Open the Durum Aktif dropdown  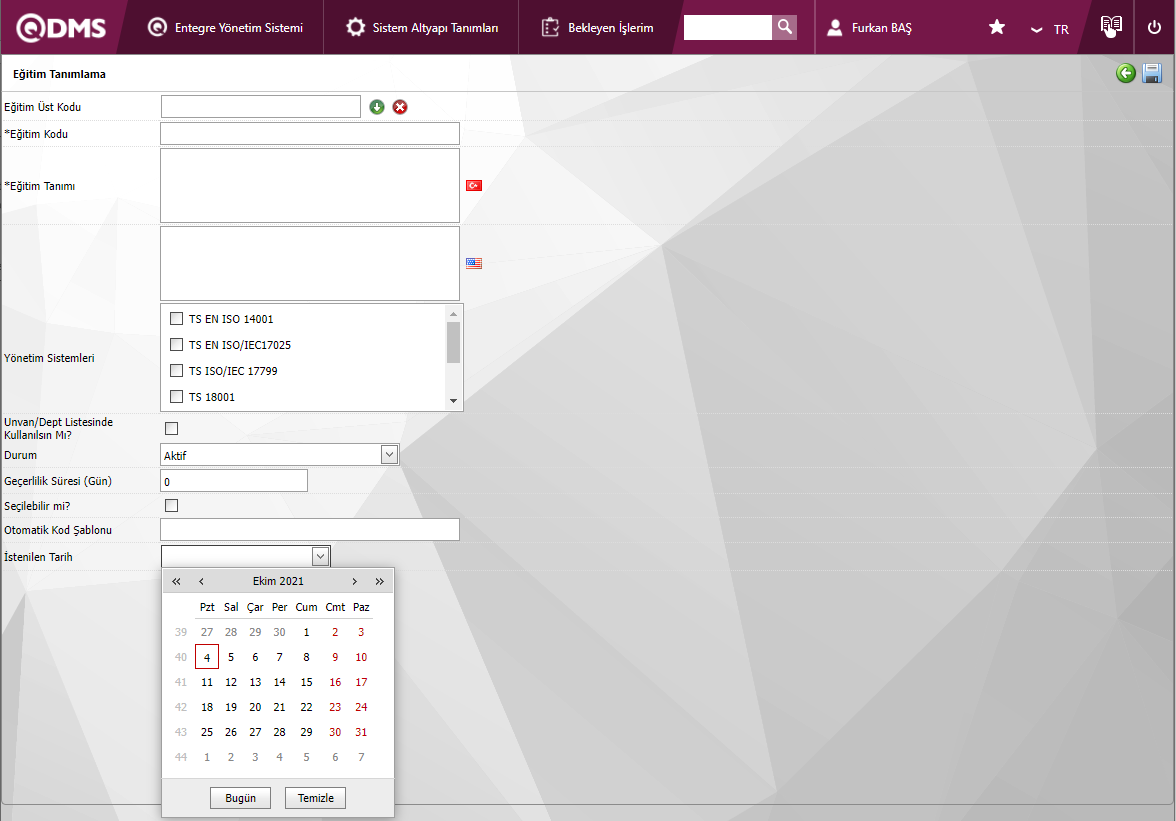coord(280,455)
